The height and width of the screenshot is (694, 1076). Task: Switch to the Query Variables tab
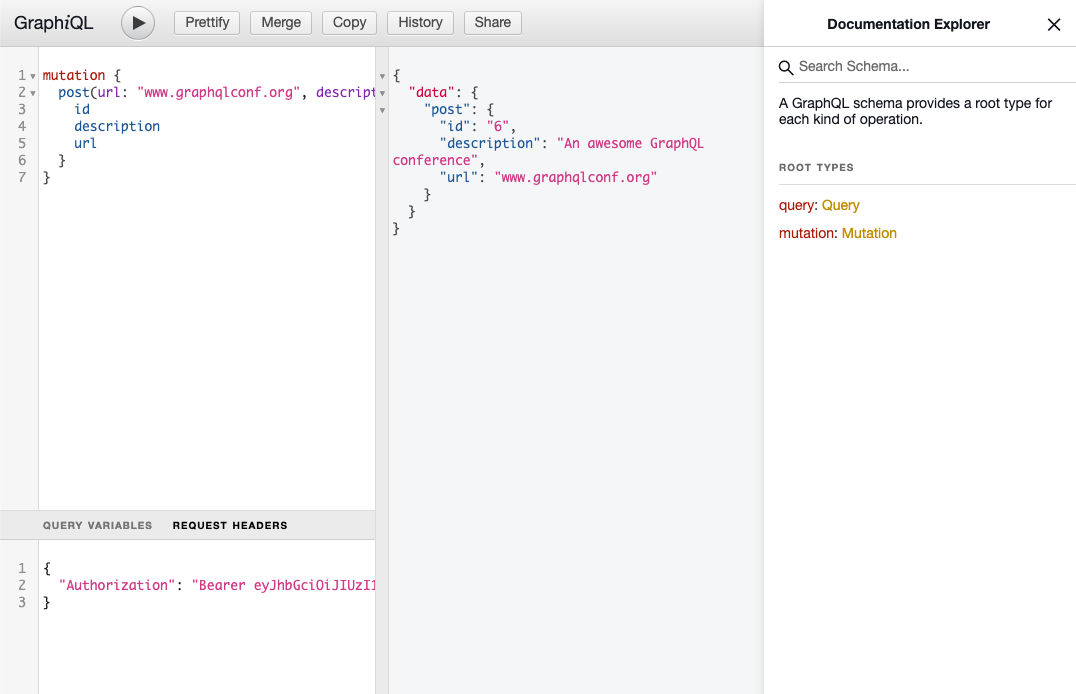97,525
